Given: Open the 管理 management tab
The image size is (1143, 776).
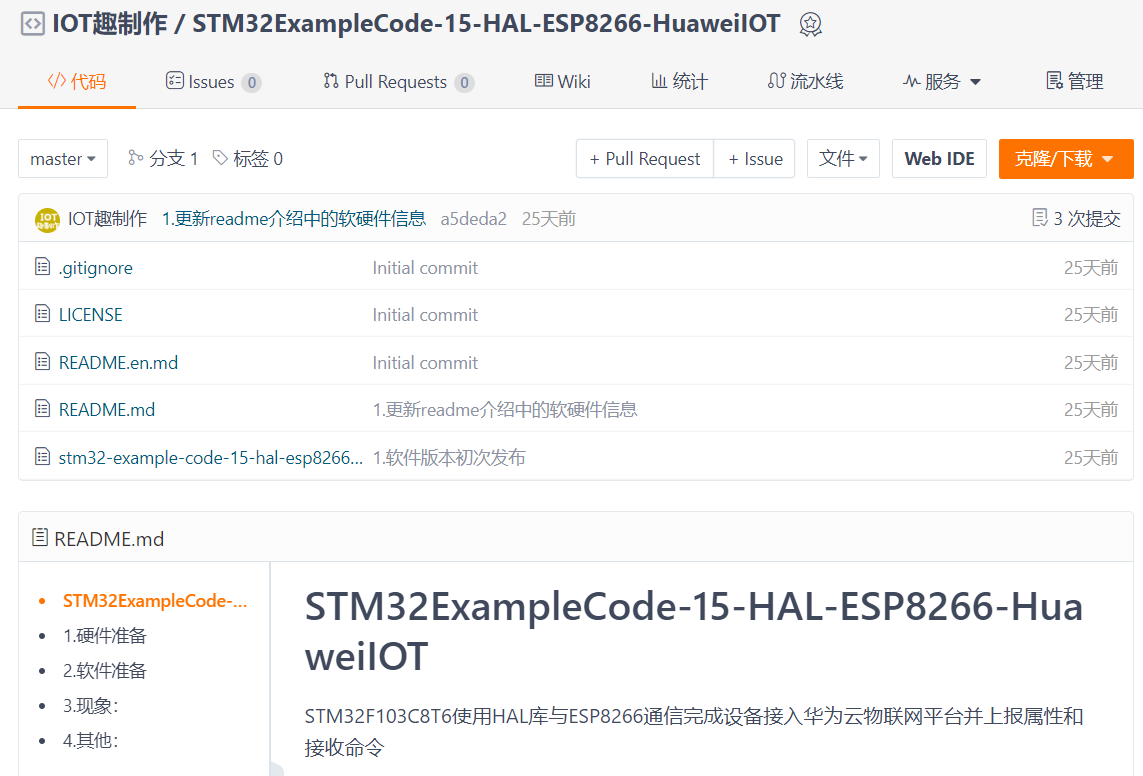Looking at the screenshot, I should [x=1074, y=82].
